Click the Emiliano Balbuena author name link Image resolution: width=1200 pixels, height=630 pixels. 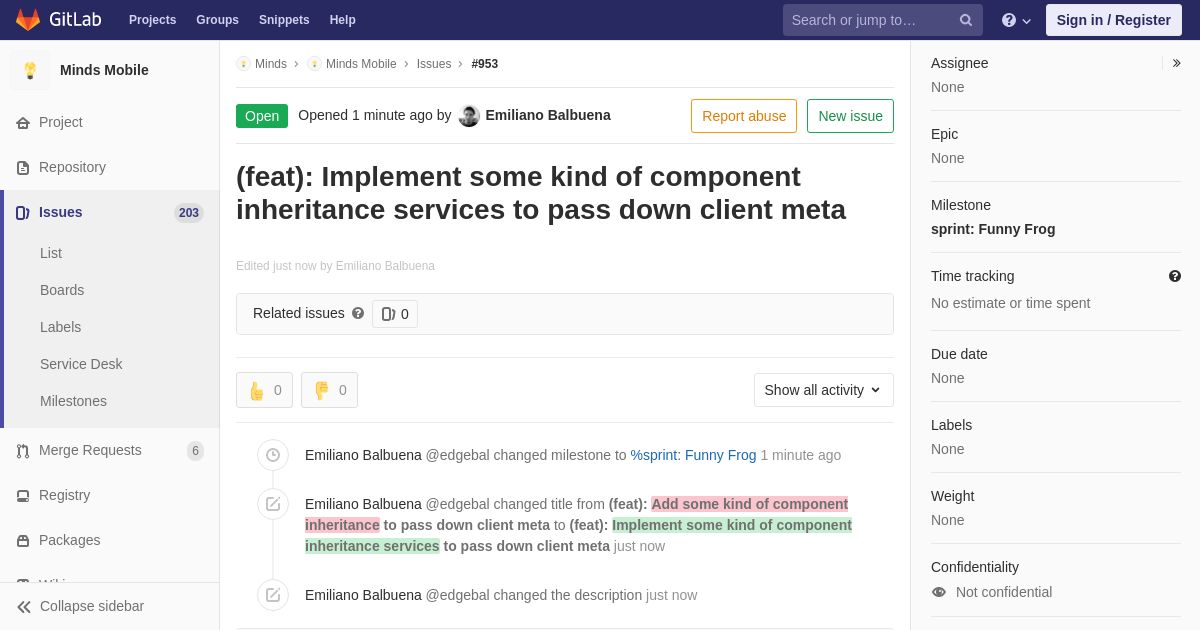tap(548, 115)
